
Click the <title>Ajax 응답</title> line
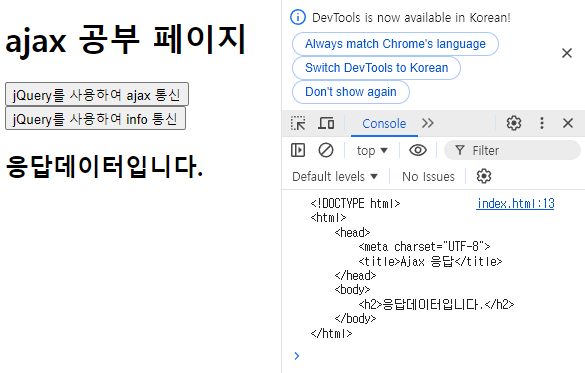click(x=430, y=261)
